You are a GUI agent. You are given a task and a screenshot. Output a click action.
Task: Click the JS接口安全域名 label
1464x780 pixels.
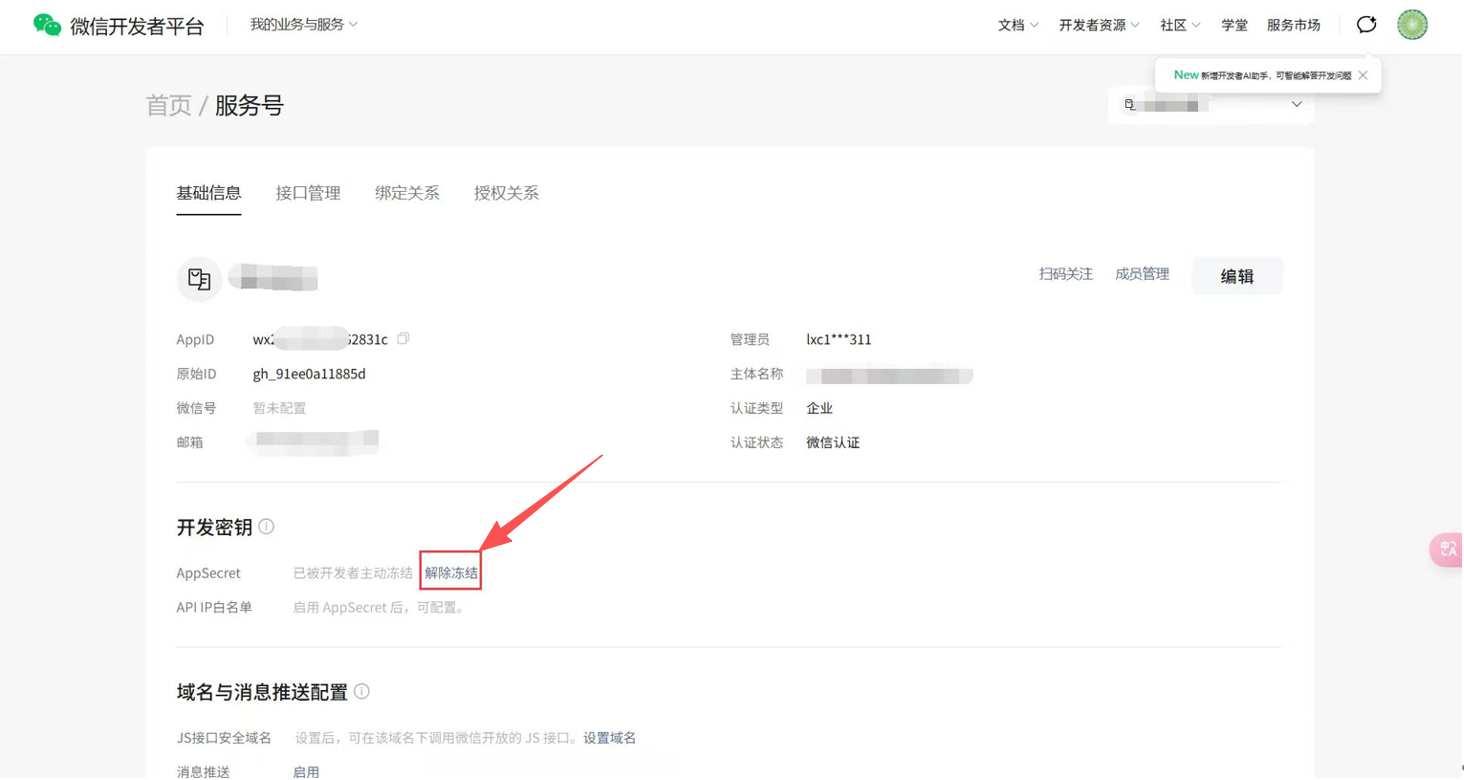[x=224, y=738]
